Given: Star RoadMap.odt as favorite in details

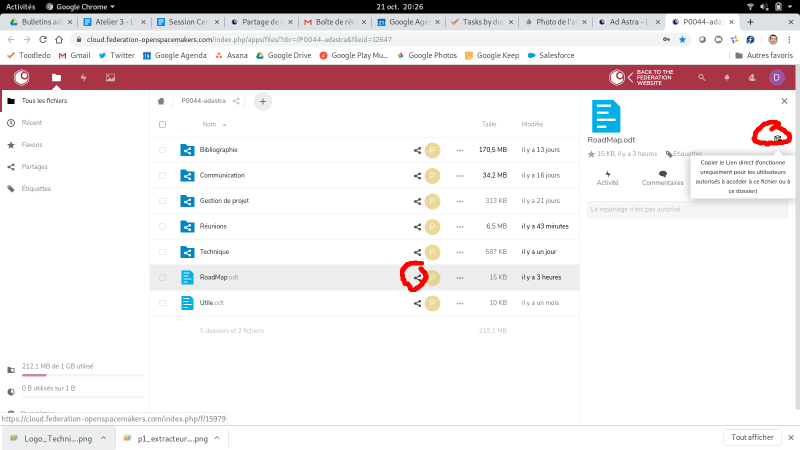Looking at the screenshot, I should (x=591, y=154).
